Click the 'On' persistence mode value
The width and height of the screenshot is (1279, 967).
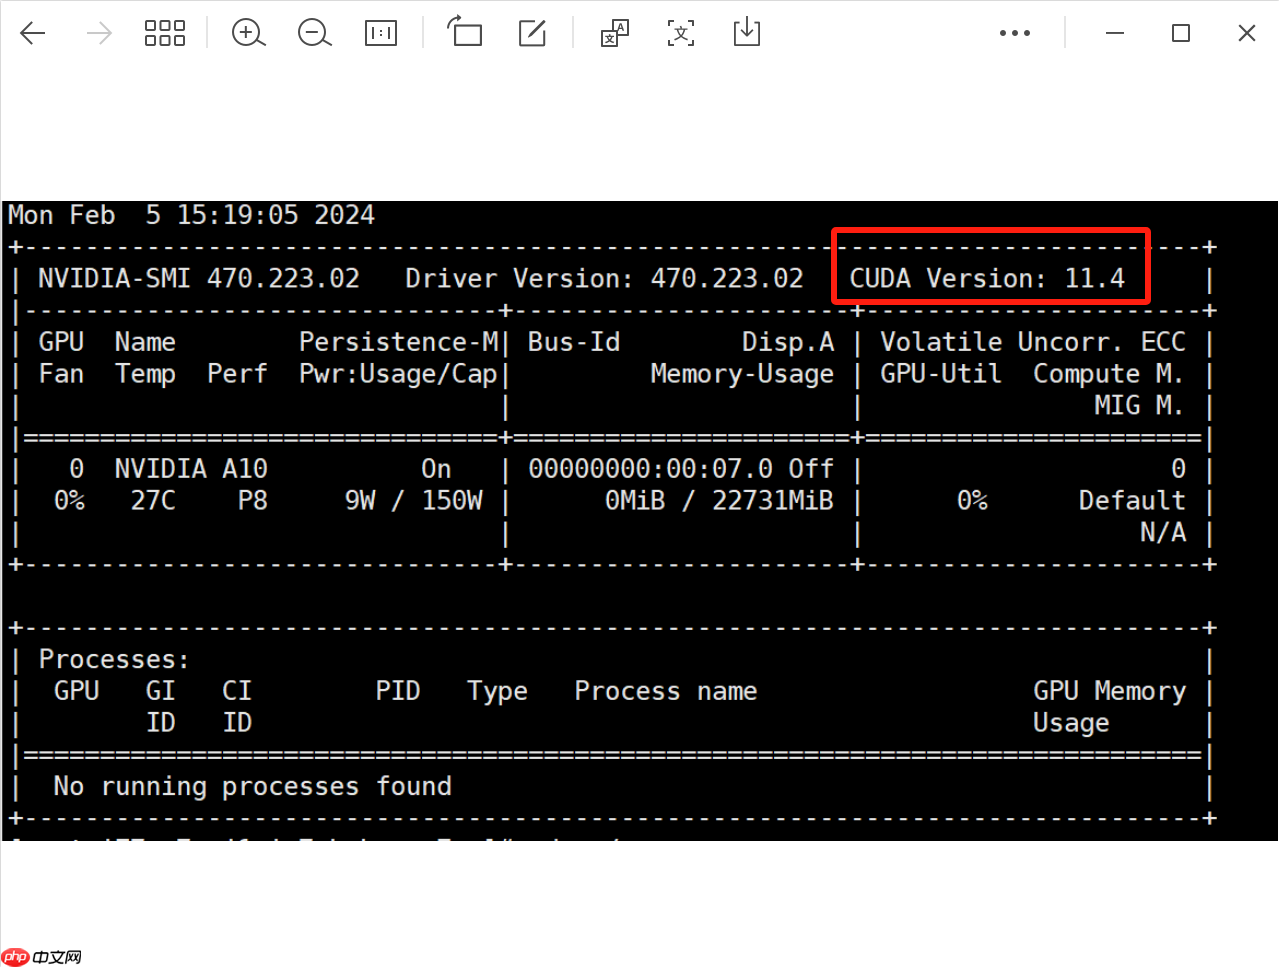[x=436, y=469]
